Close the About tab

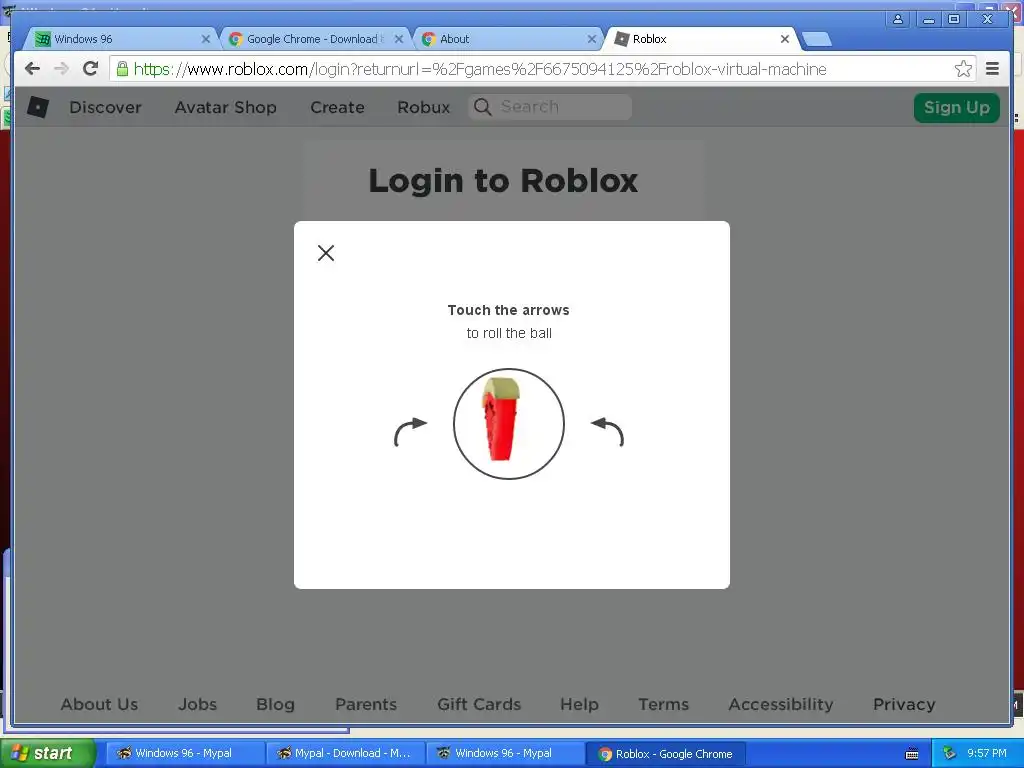pos(592,39)
